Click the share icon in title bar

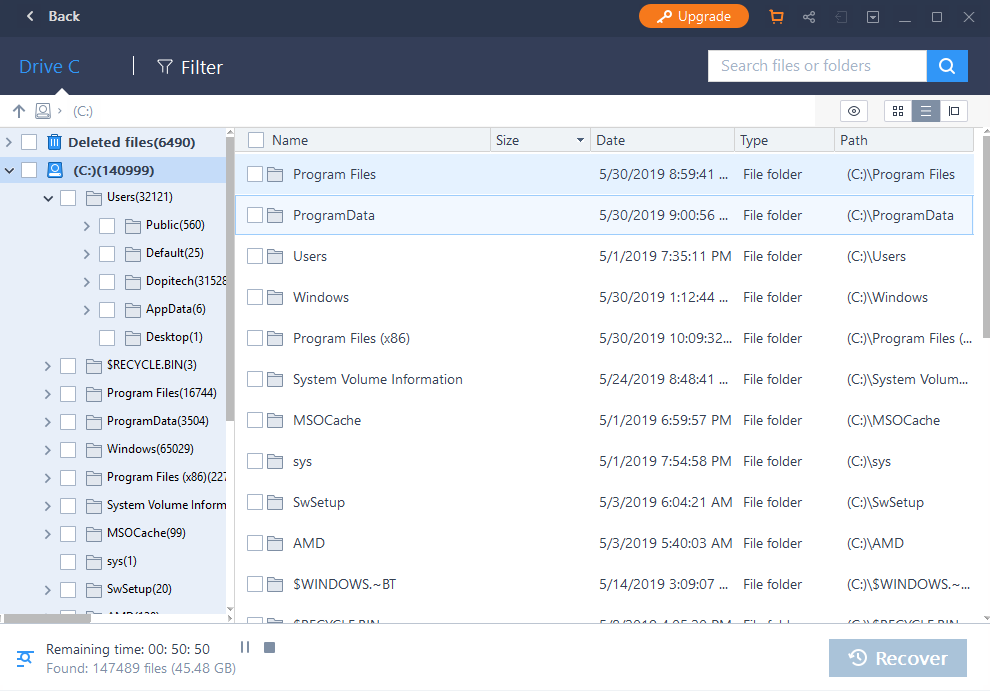click(x=809, y=17)
